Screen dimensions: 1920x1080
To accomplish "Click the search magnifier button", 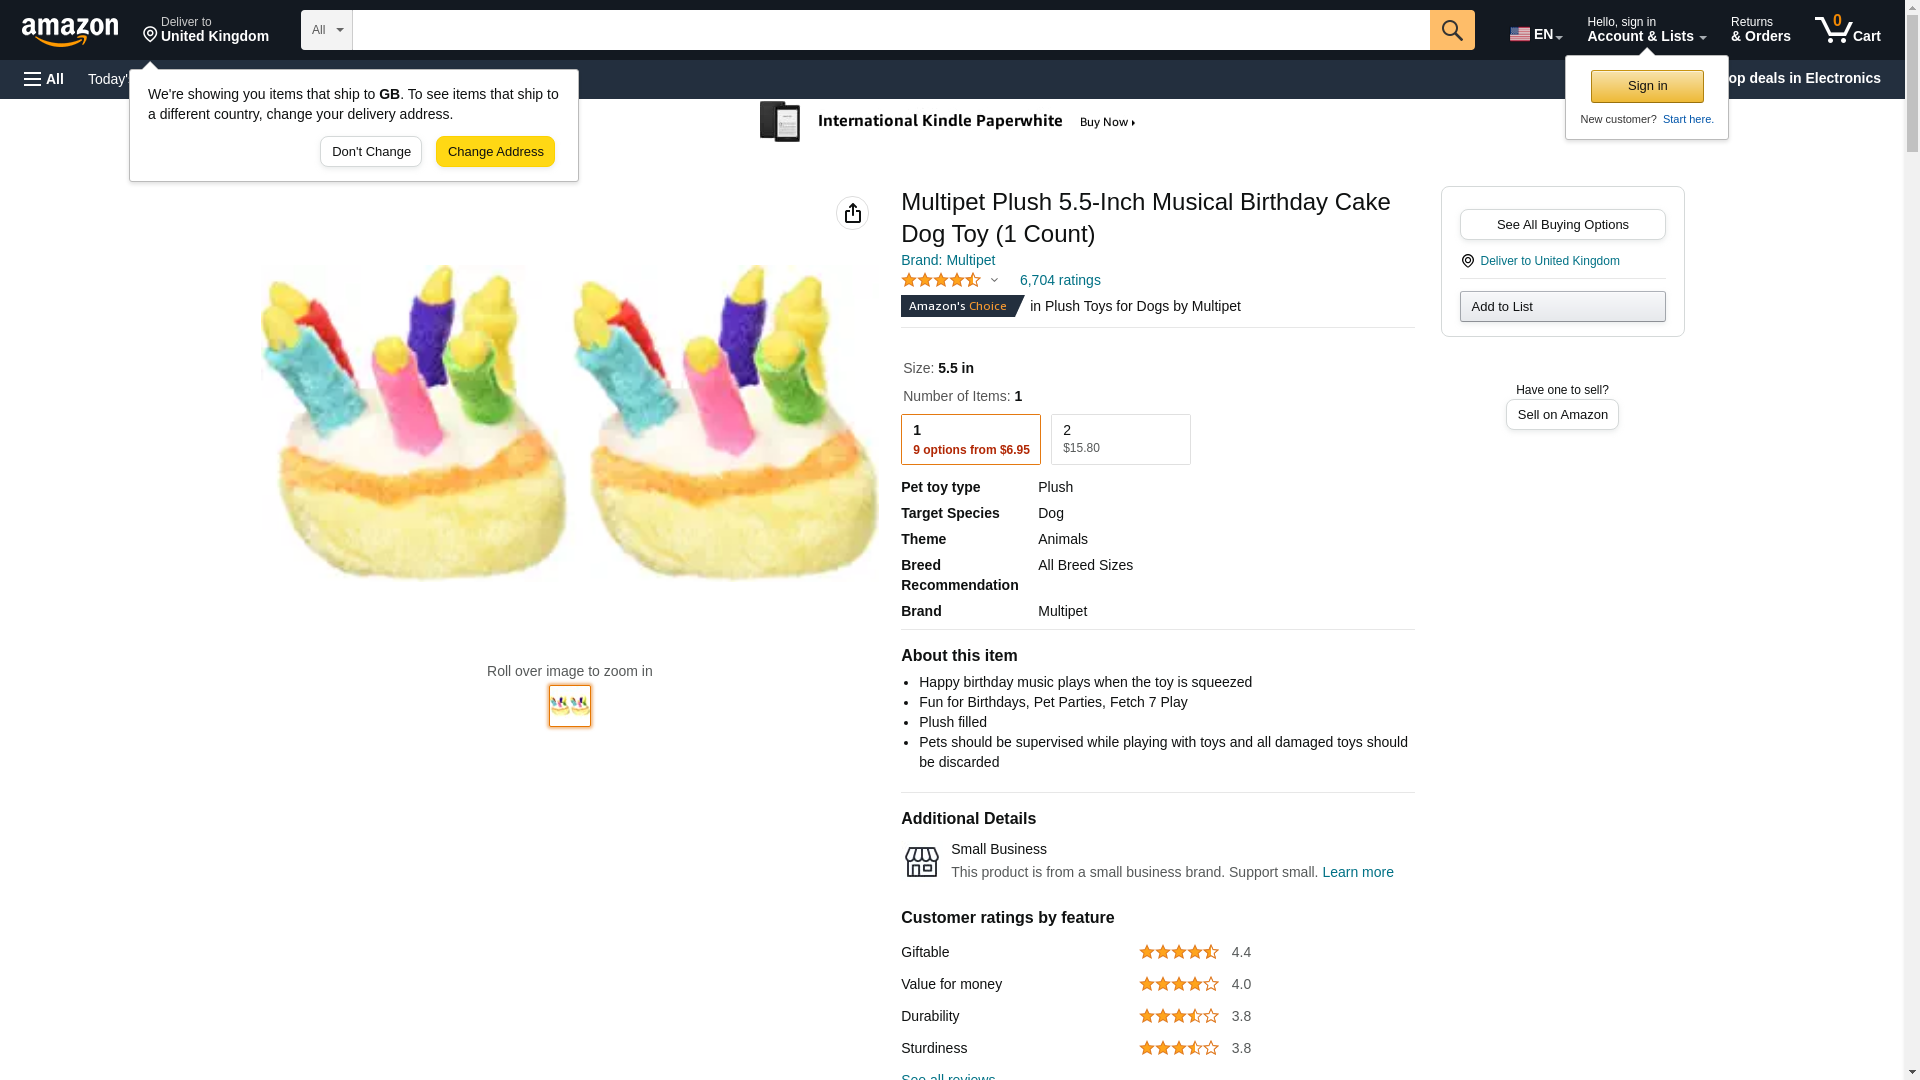I will point(1452,30).
